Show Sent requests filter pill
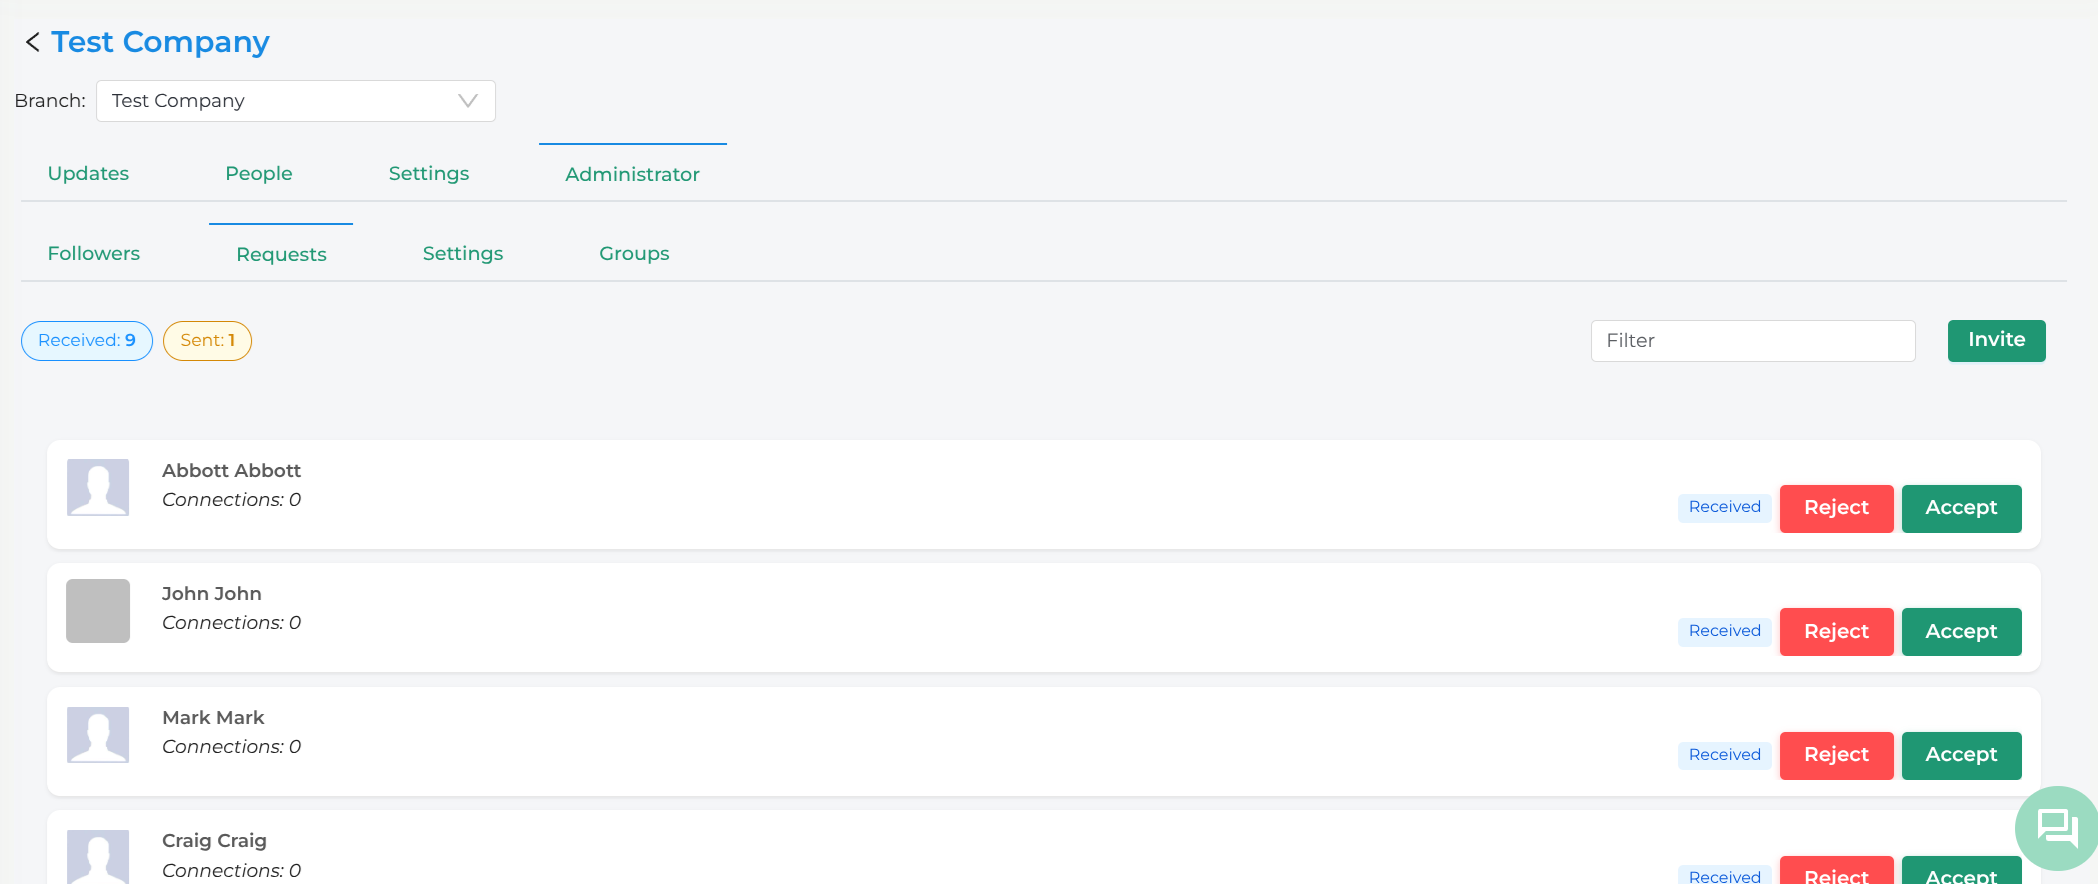The height and width of the screenshot is (884, 2098). coord(207,341)
